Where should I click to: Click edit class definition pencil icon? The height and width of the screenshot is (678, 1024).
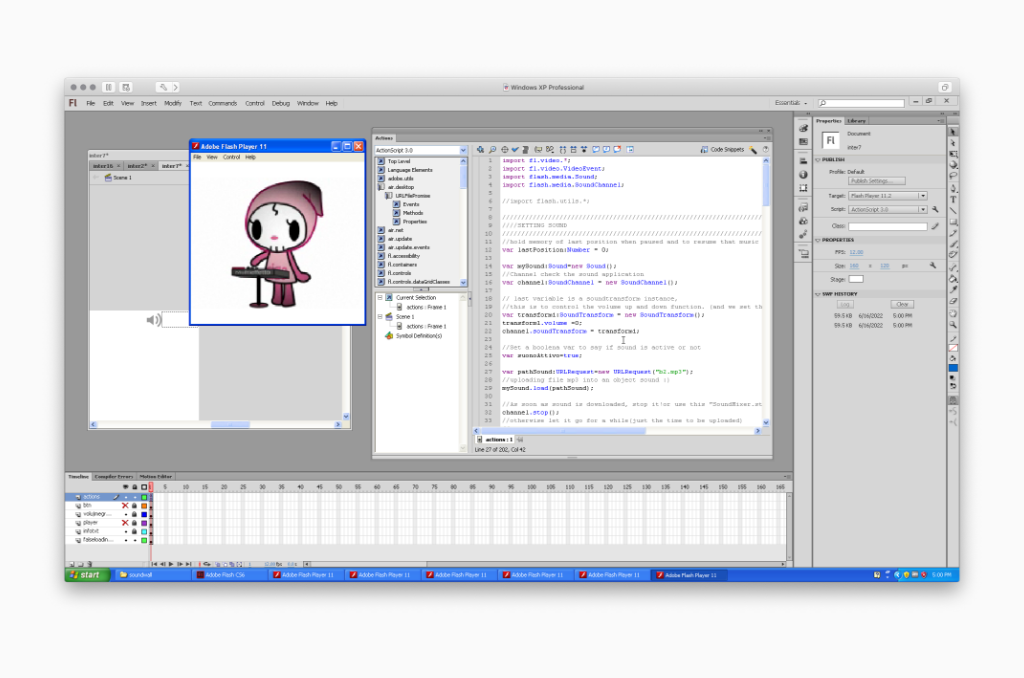[x=935, y=226]
